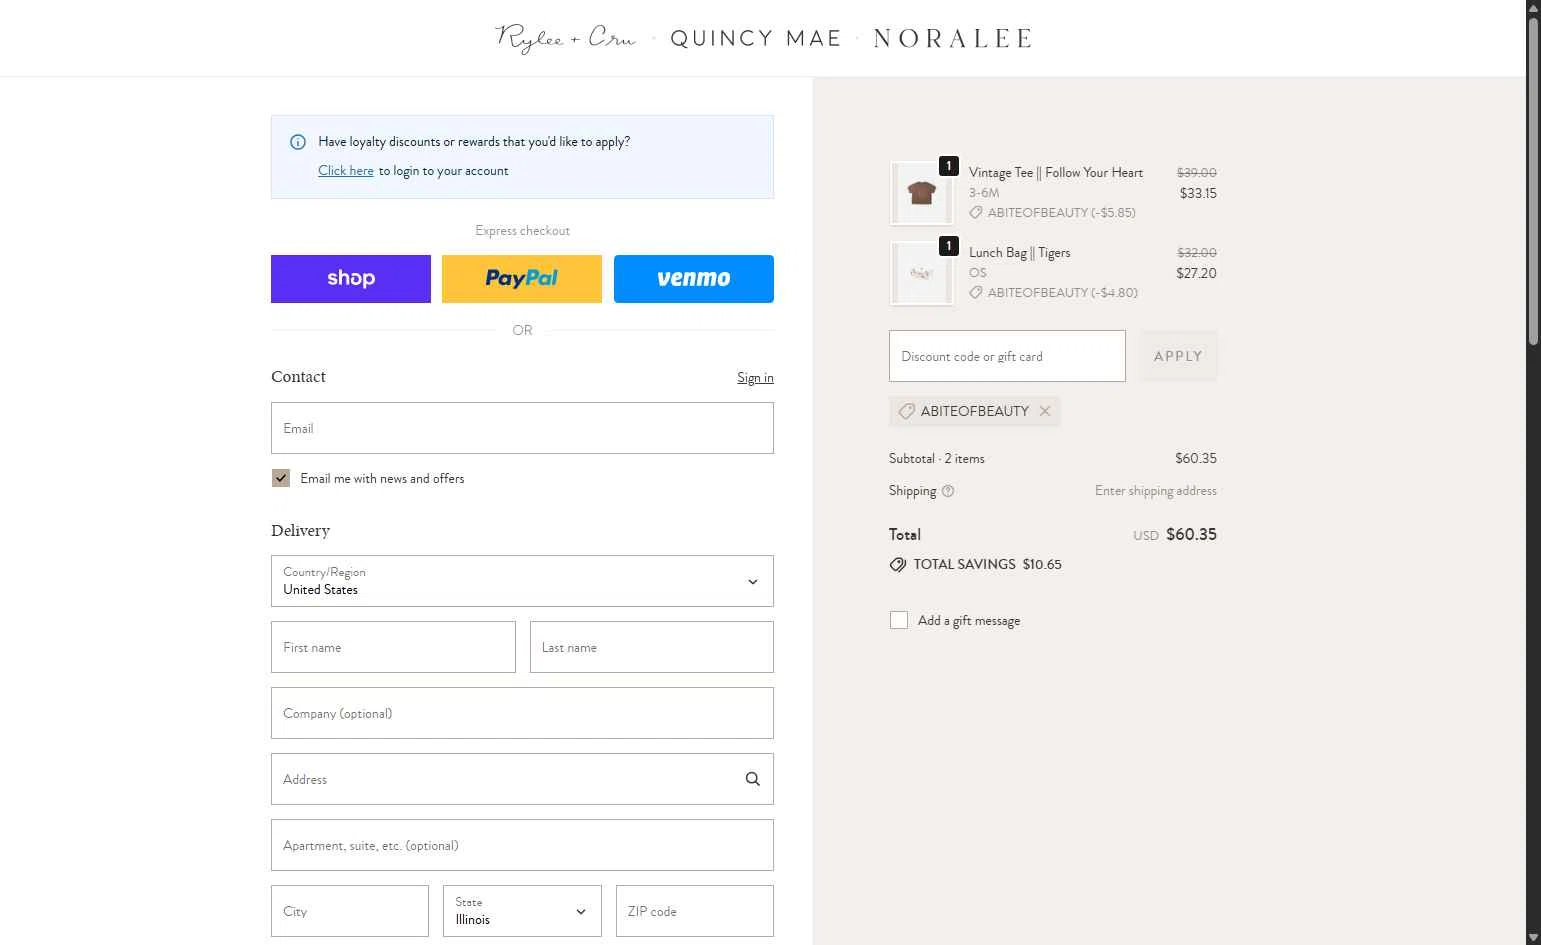Pay with Shop Pay express button
This screenshot has width=1541, height=945.
coord(351,279)
